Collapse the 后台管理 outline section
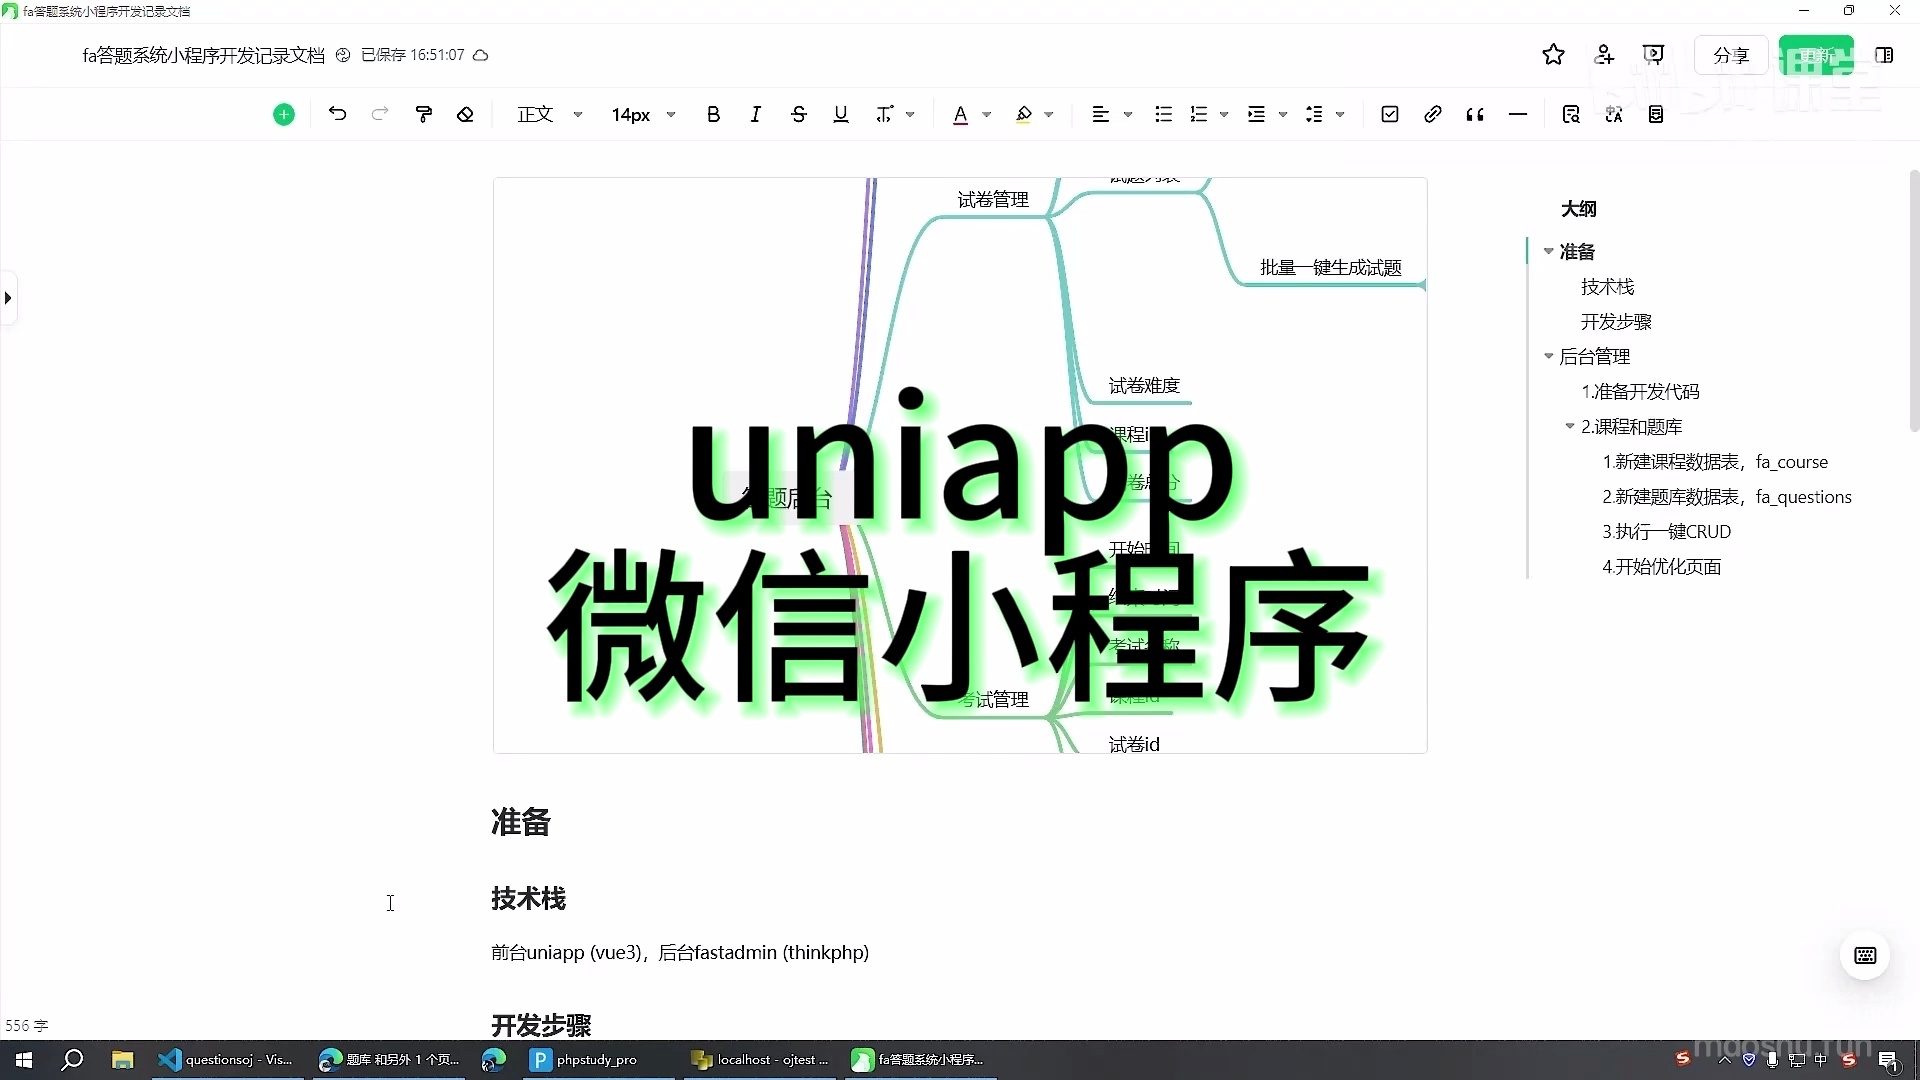Viewport: 1920px width, 1080px height. (x=1548, y=356)
